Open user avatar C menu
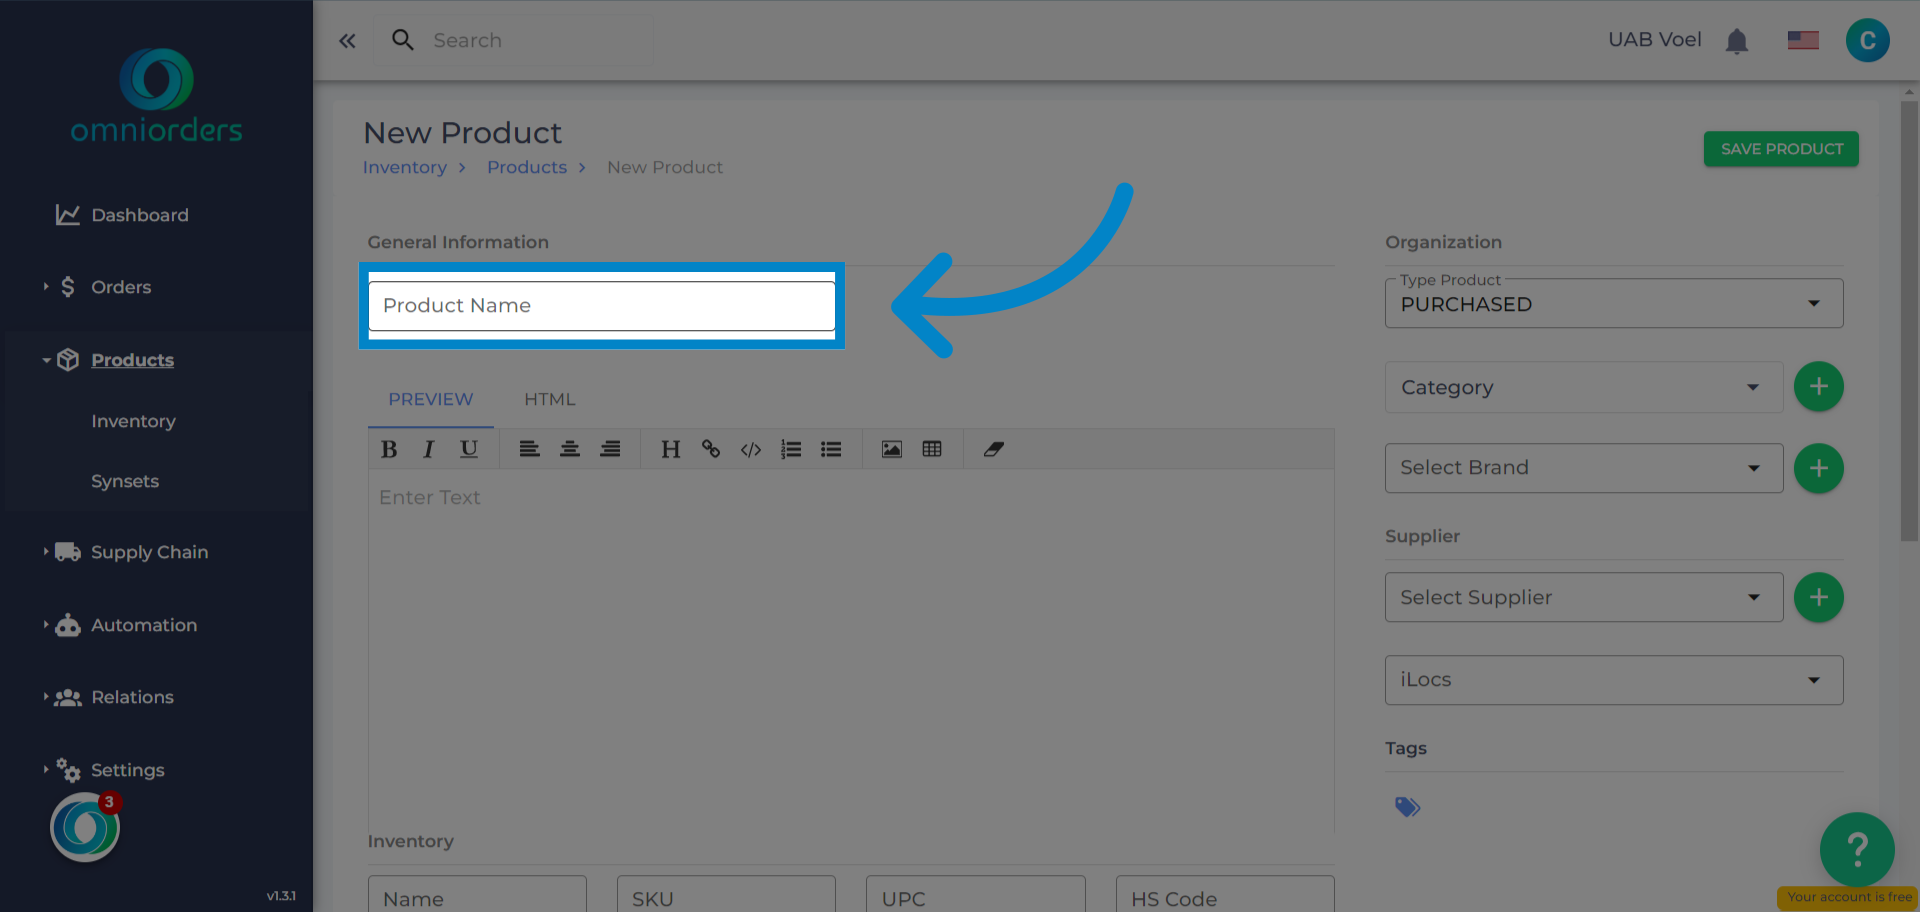This screenshot has width=1920, height=912. click(x=1867, y=41)
